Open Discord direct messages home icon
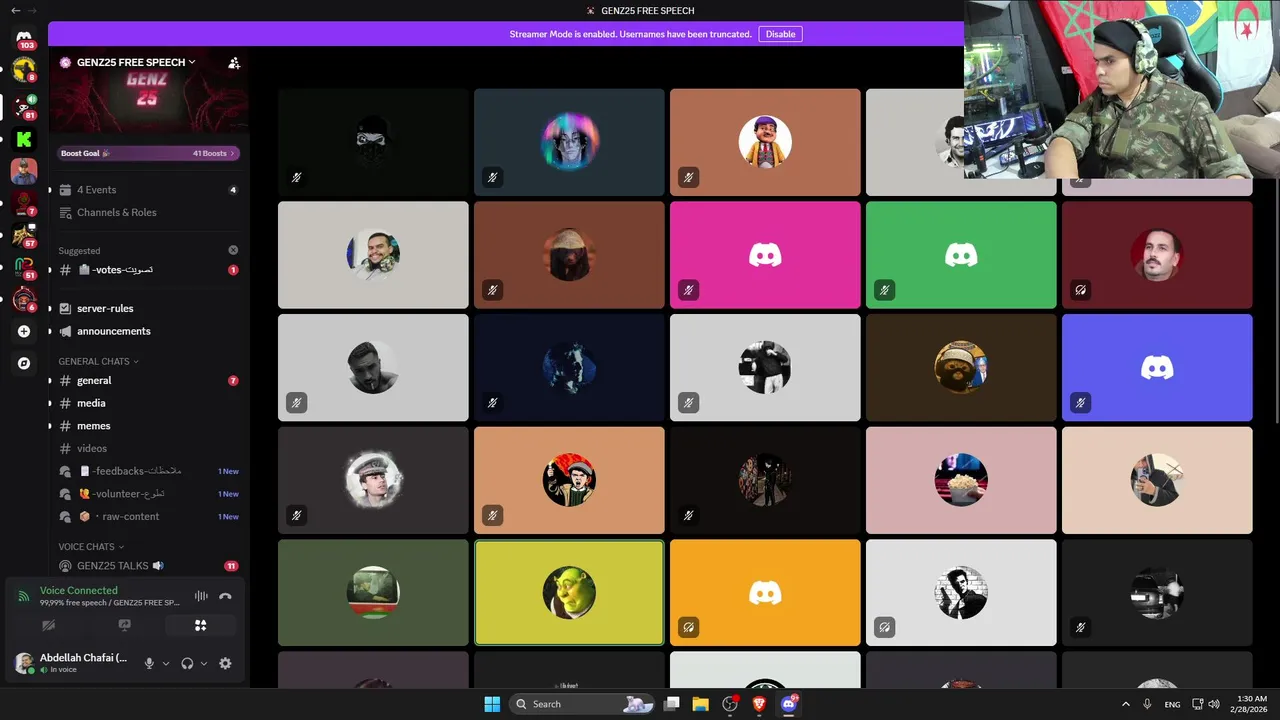Image resolution: width=1280 pixels, height=720 pixels. tap(24, 37)
